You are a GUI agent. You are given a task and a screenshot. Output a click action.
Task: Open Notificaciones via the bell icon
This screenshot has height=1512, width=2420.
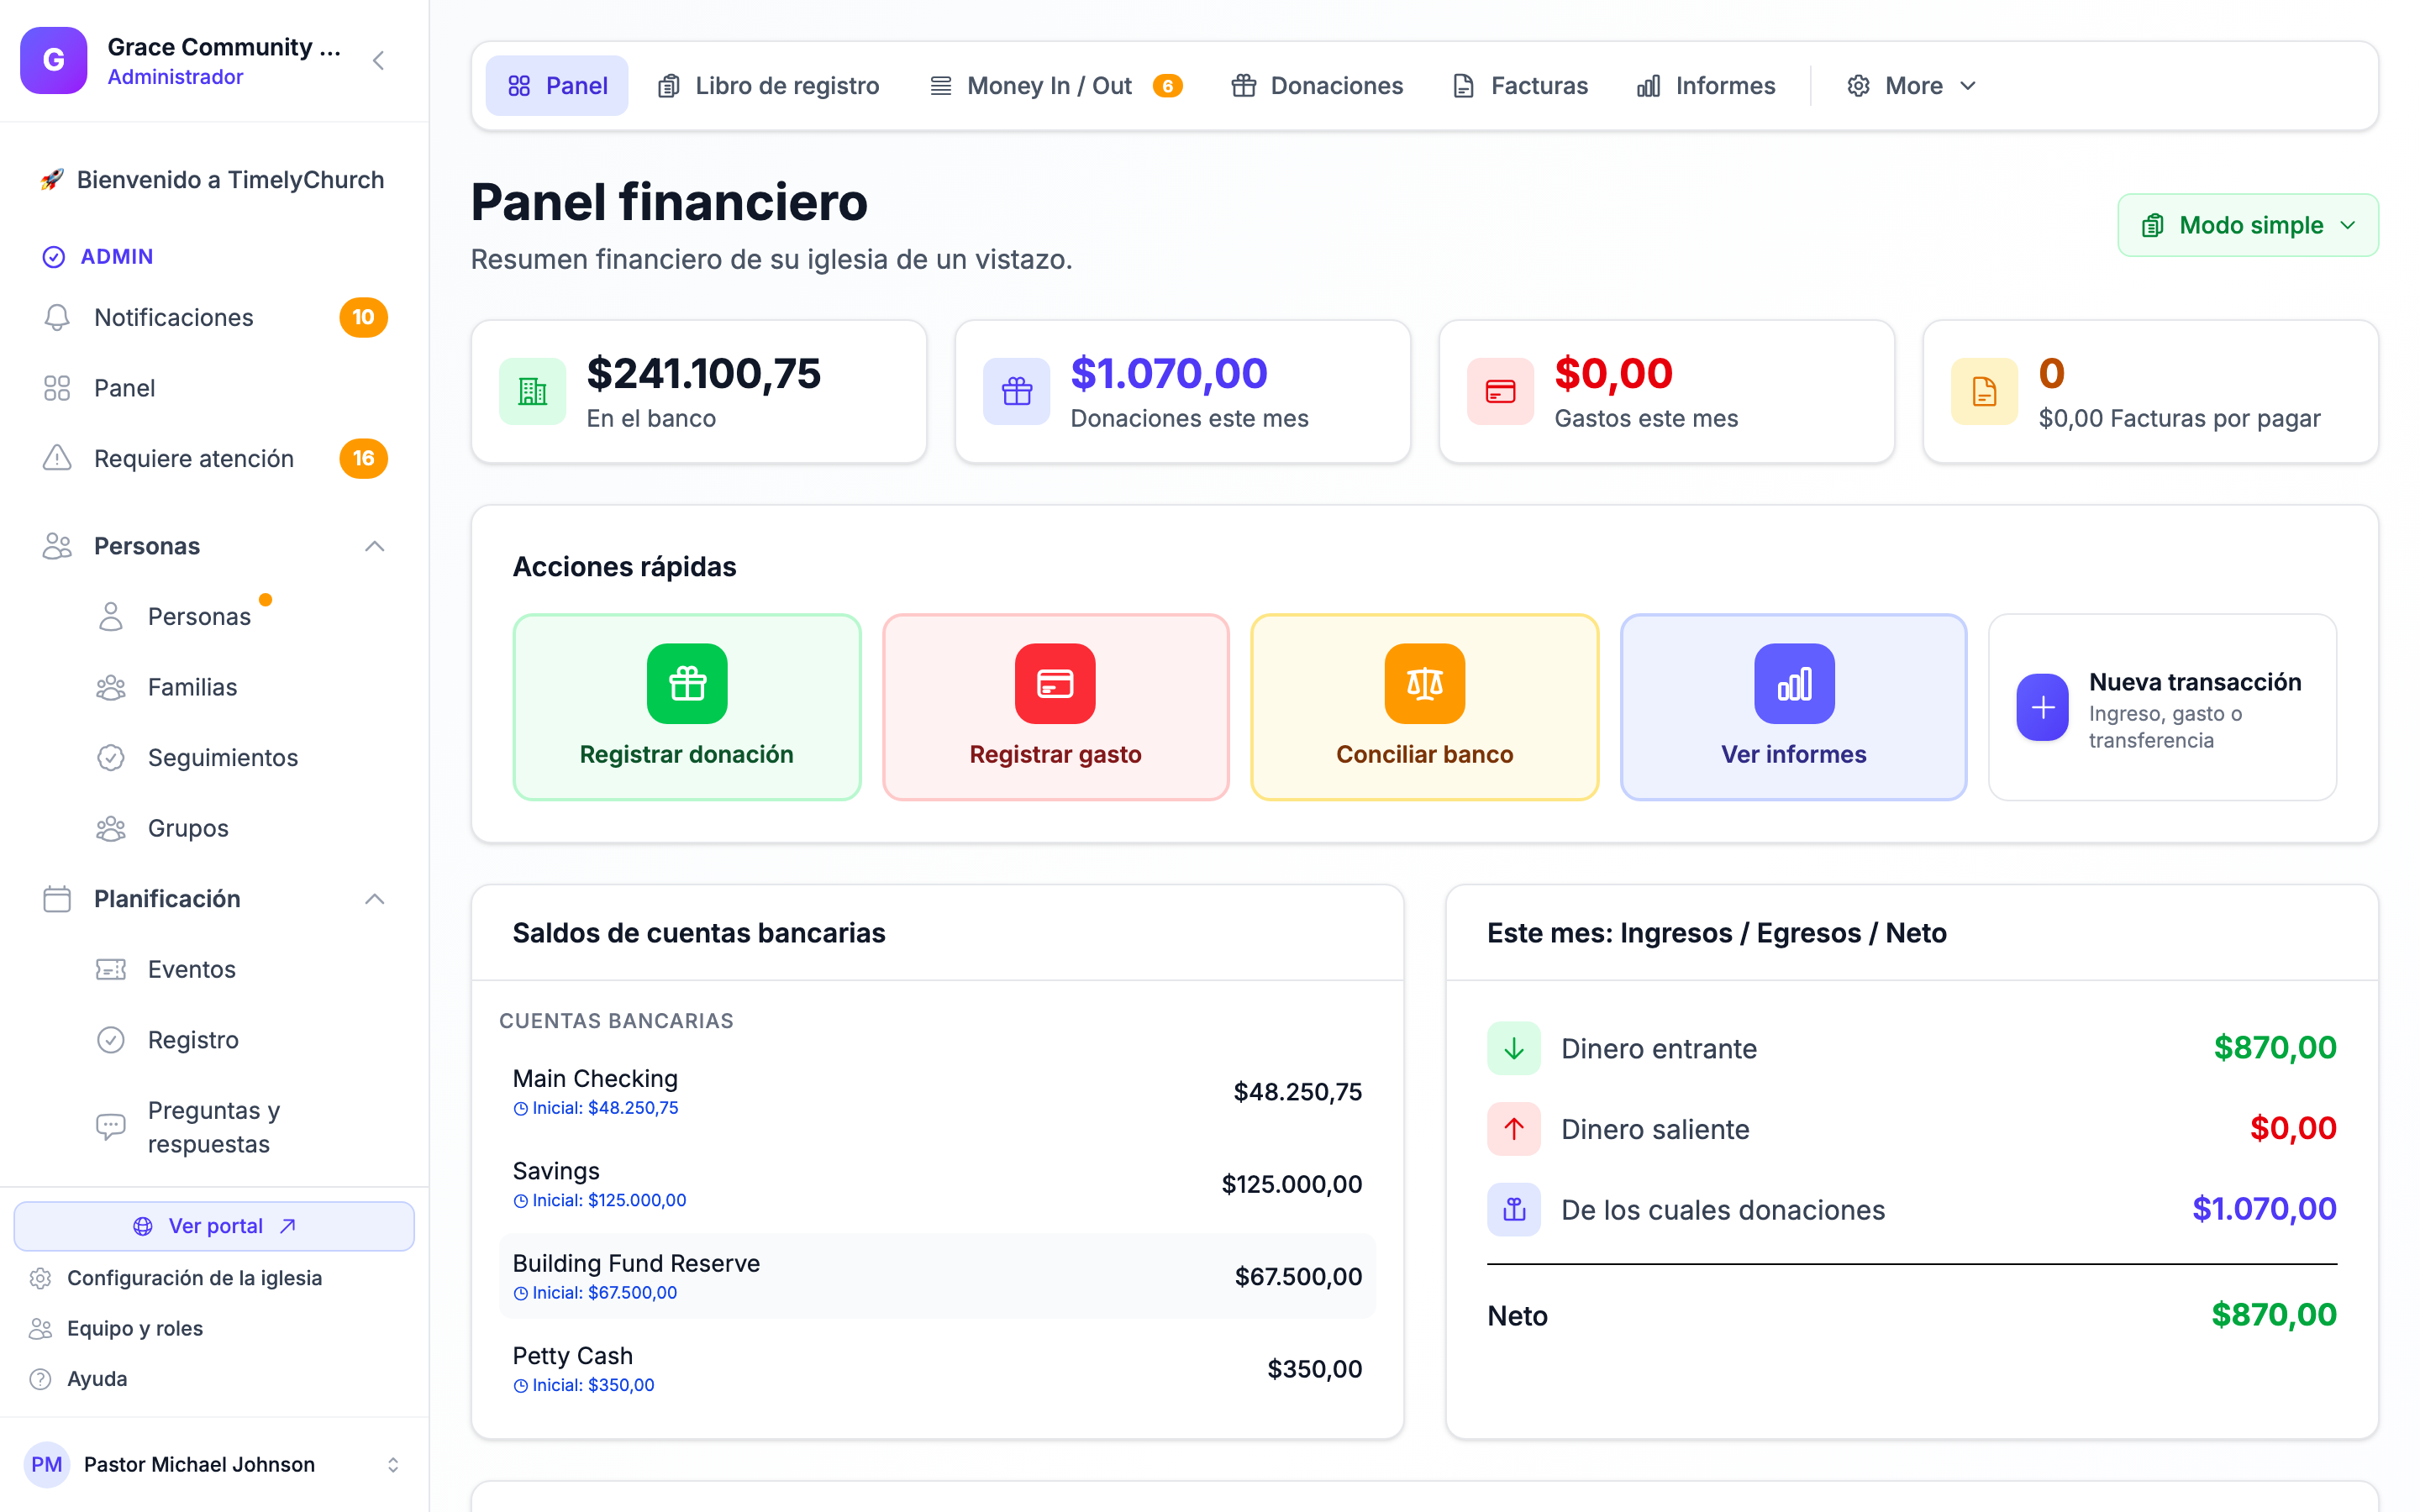(x=57, y=317)
